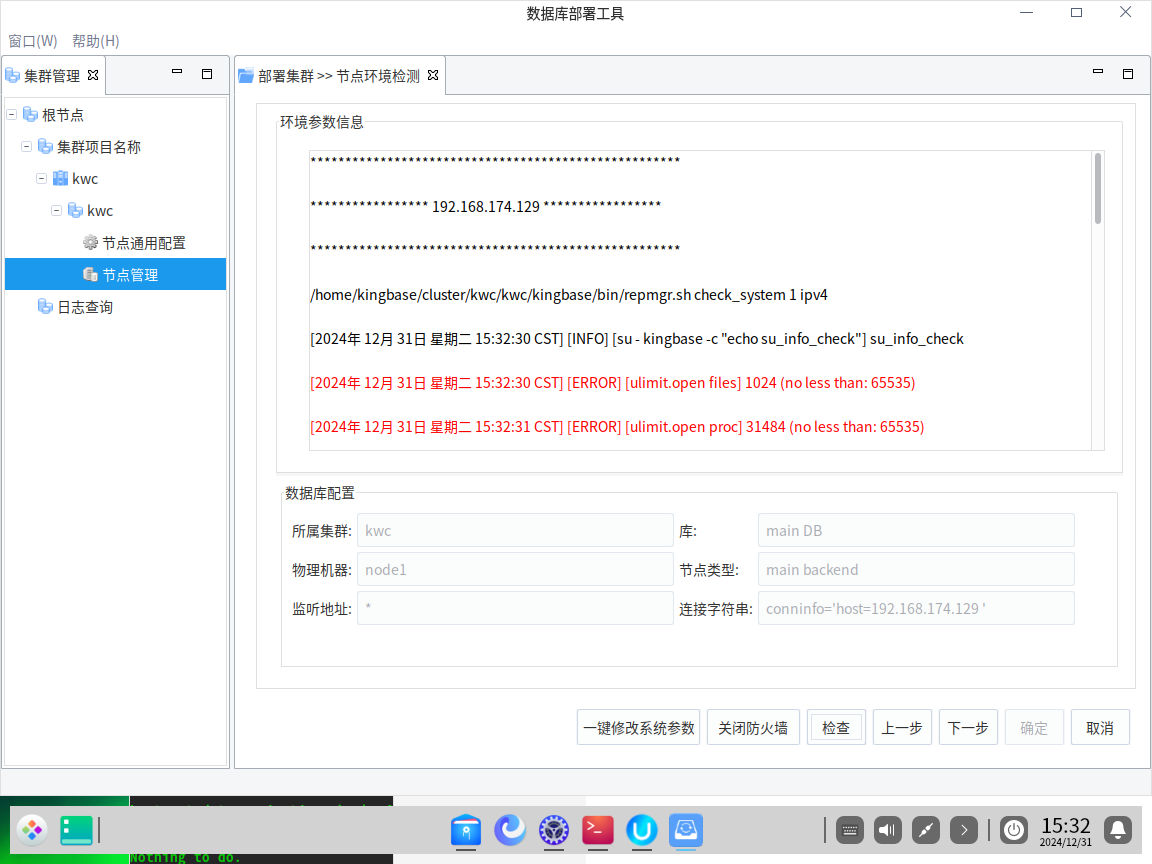Click the 节点通用配置 gear icon
Screen dimensions: 1152x864
(x=90, y=243)
